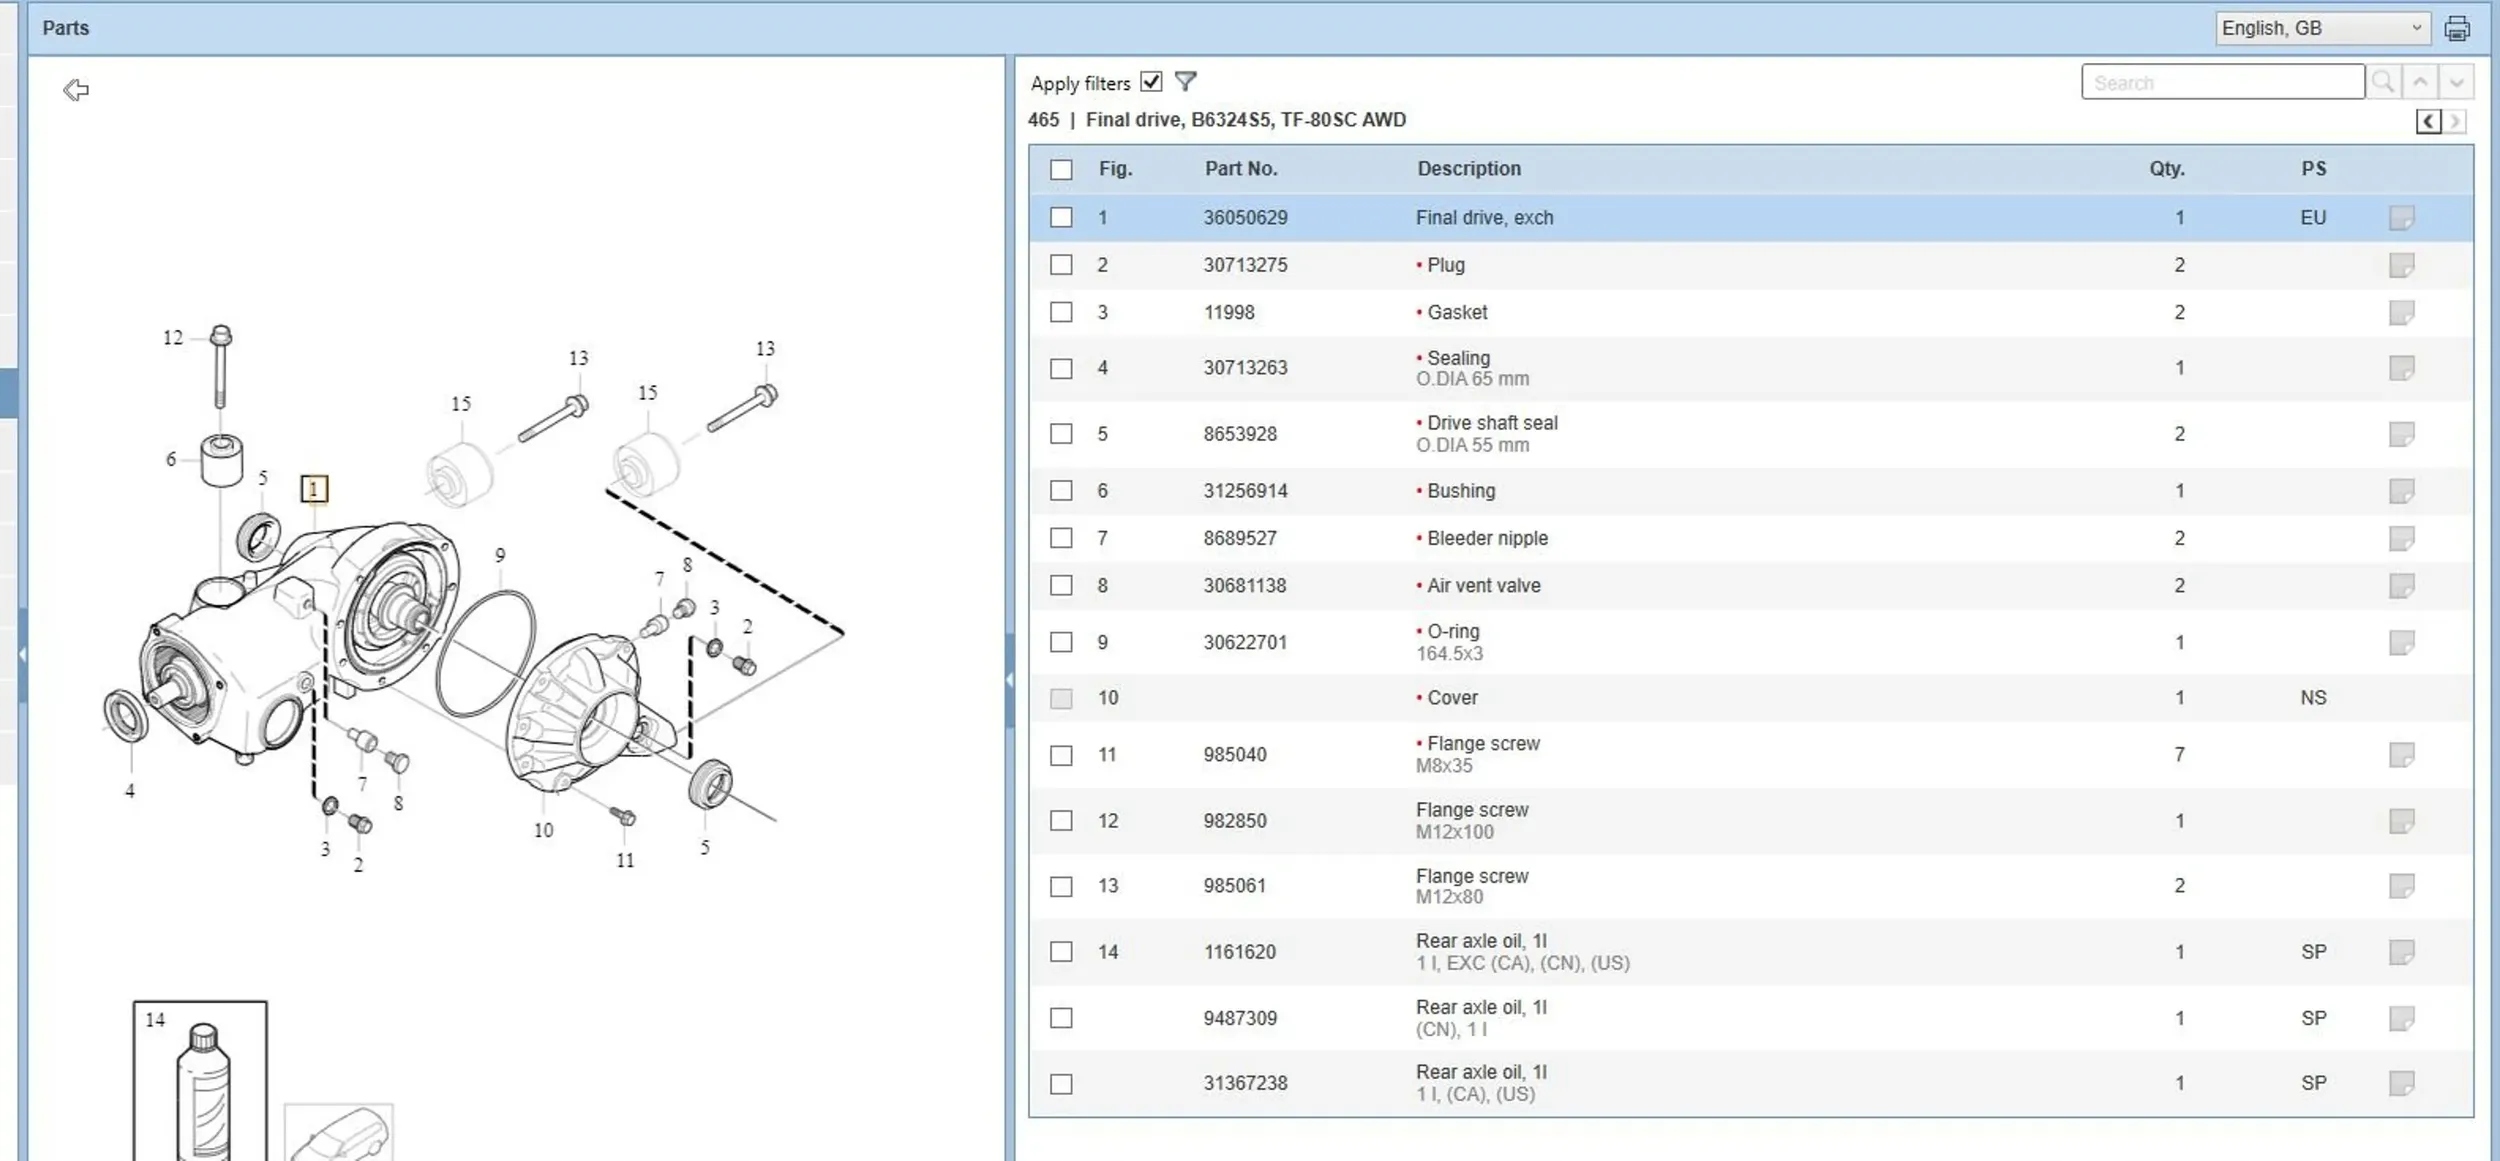Click the back arrow above the diagram
This screenshot has height=1161, width=2500.
76,90
